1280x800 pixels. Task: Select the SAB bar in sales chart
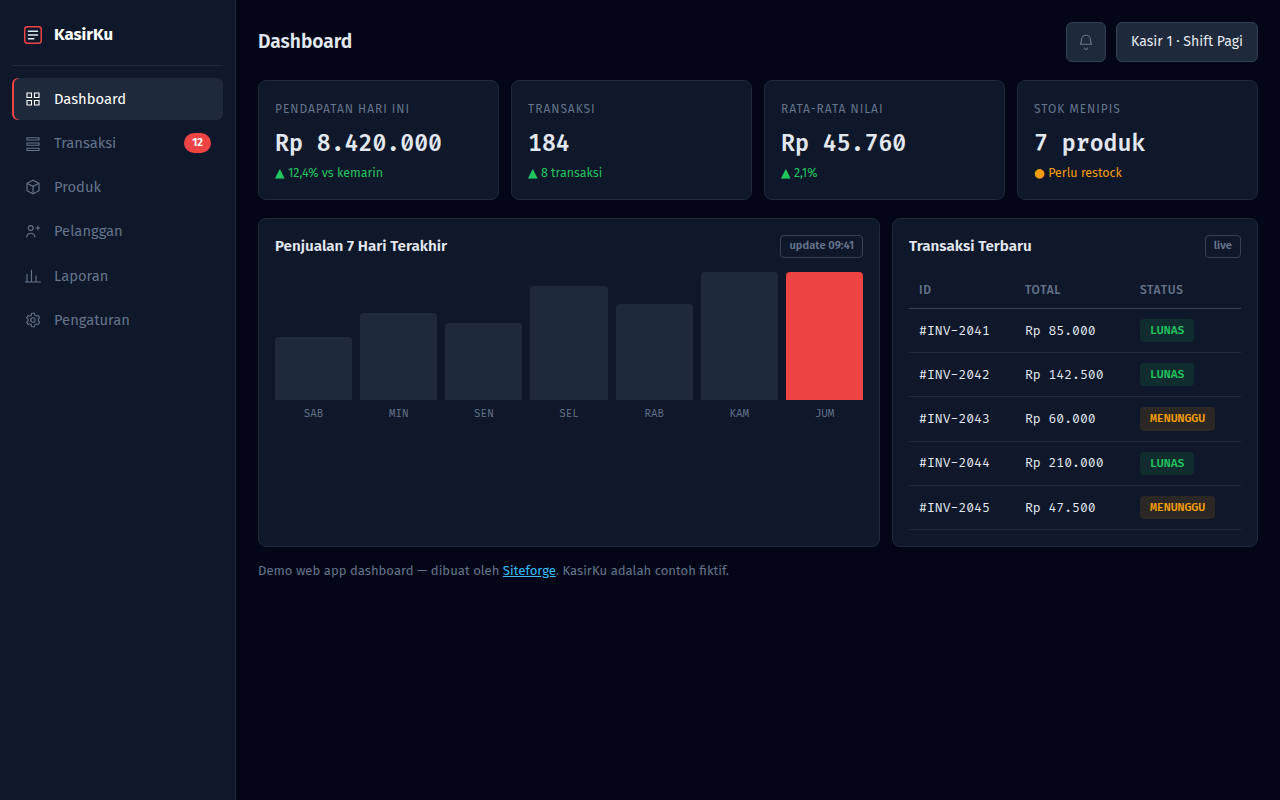click(313, 369)
